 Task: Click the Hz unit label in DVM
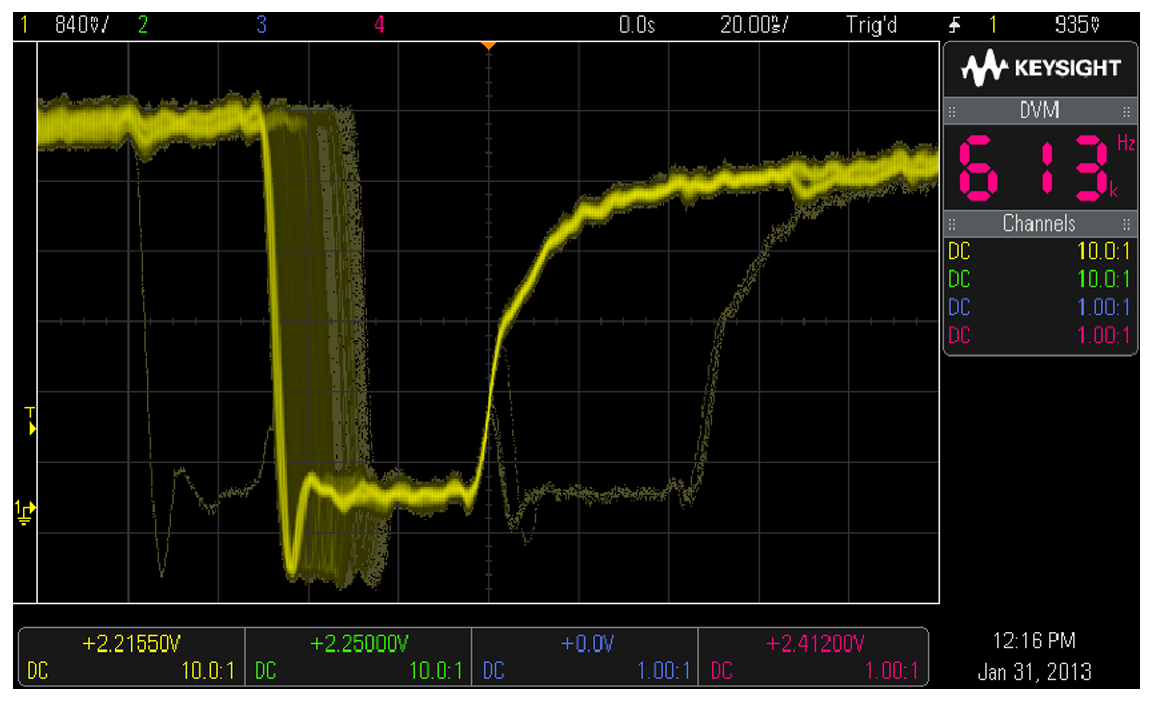coord(1126,142)
